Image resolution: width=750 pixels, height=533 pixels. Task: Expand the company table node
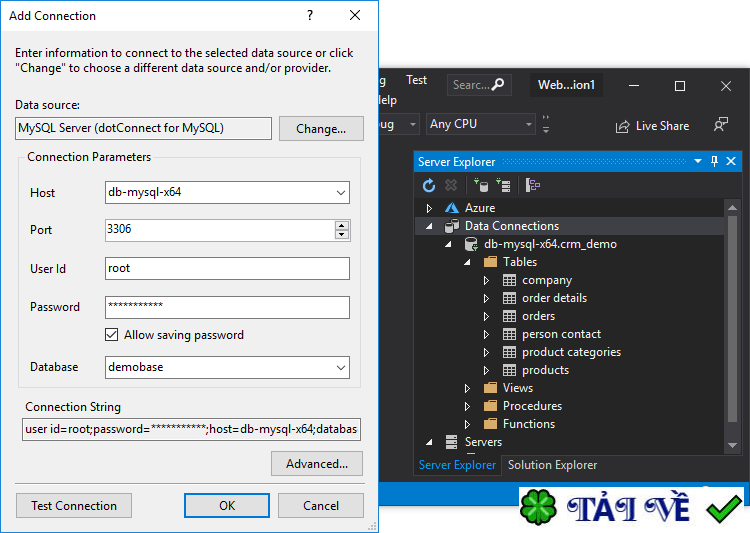(486, 280)
